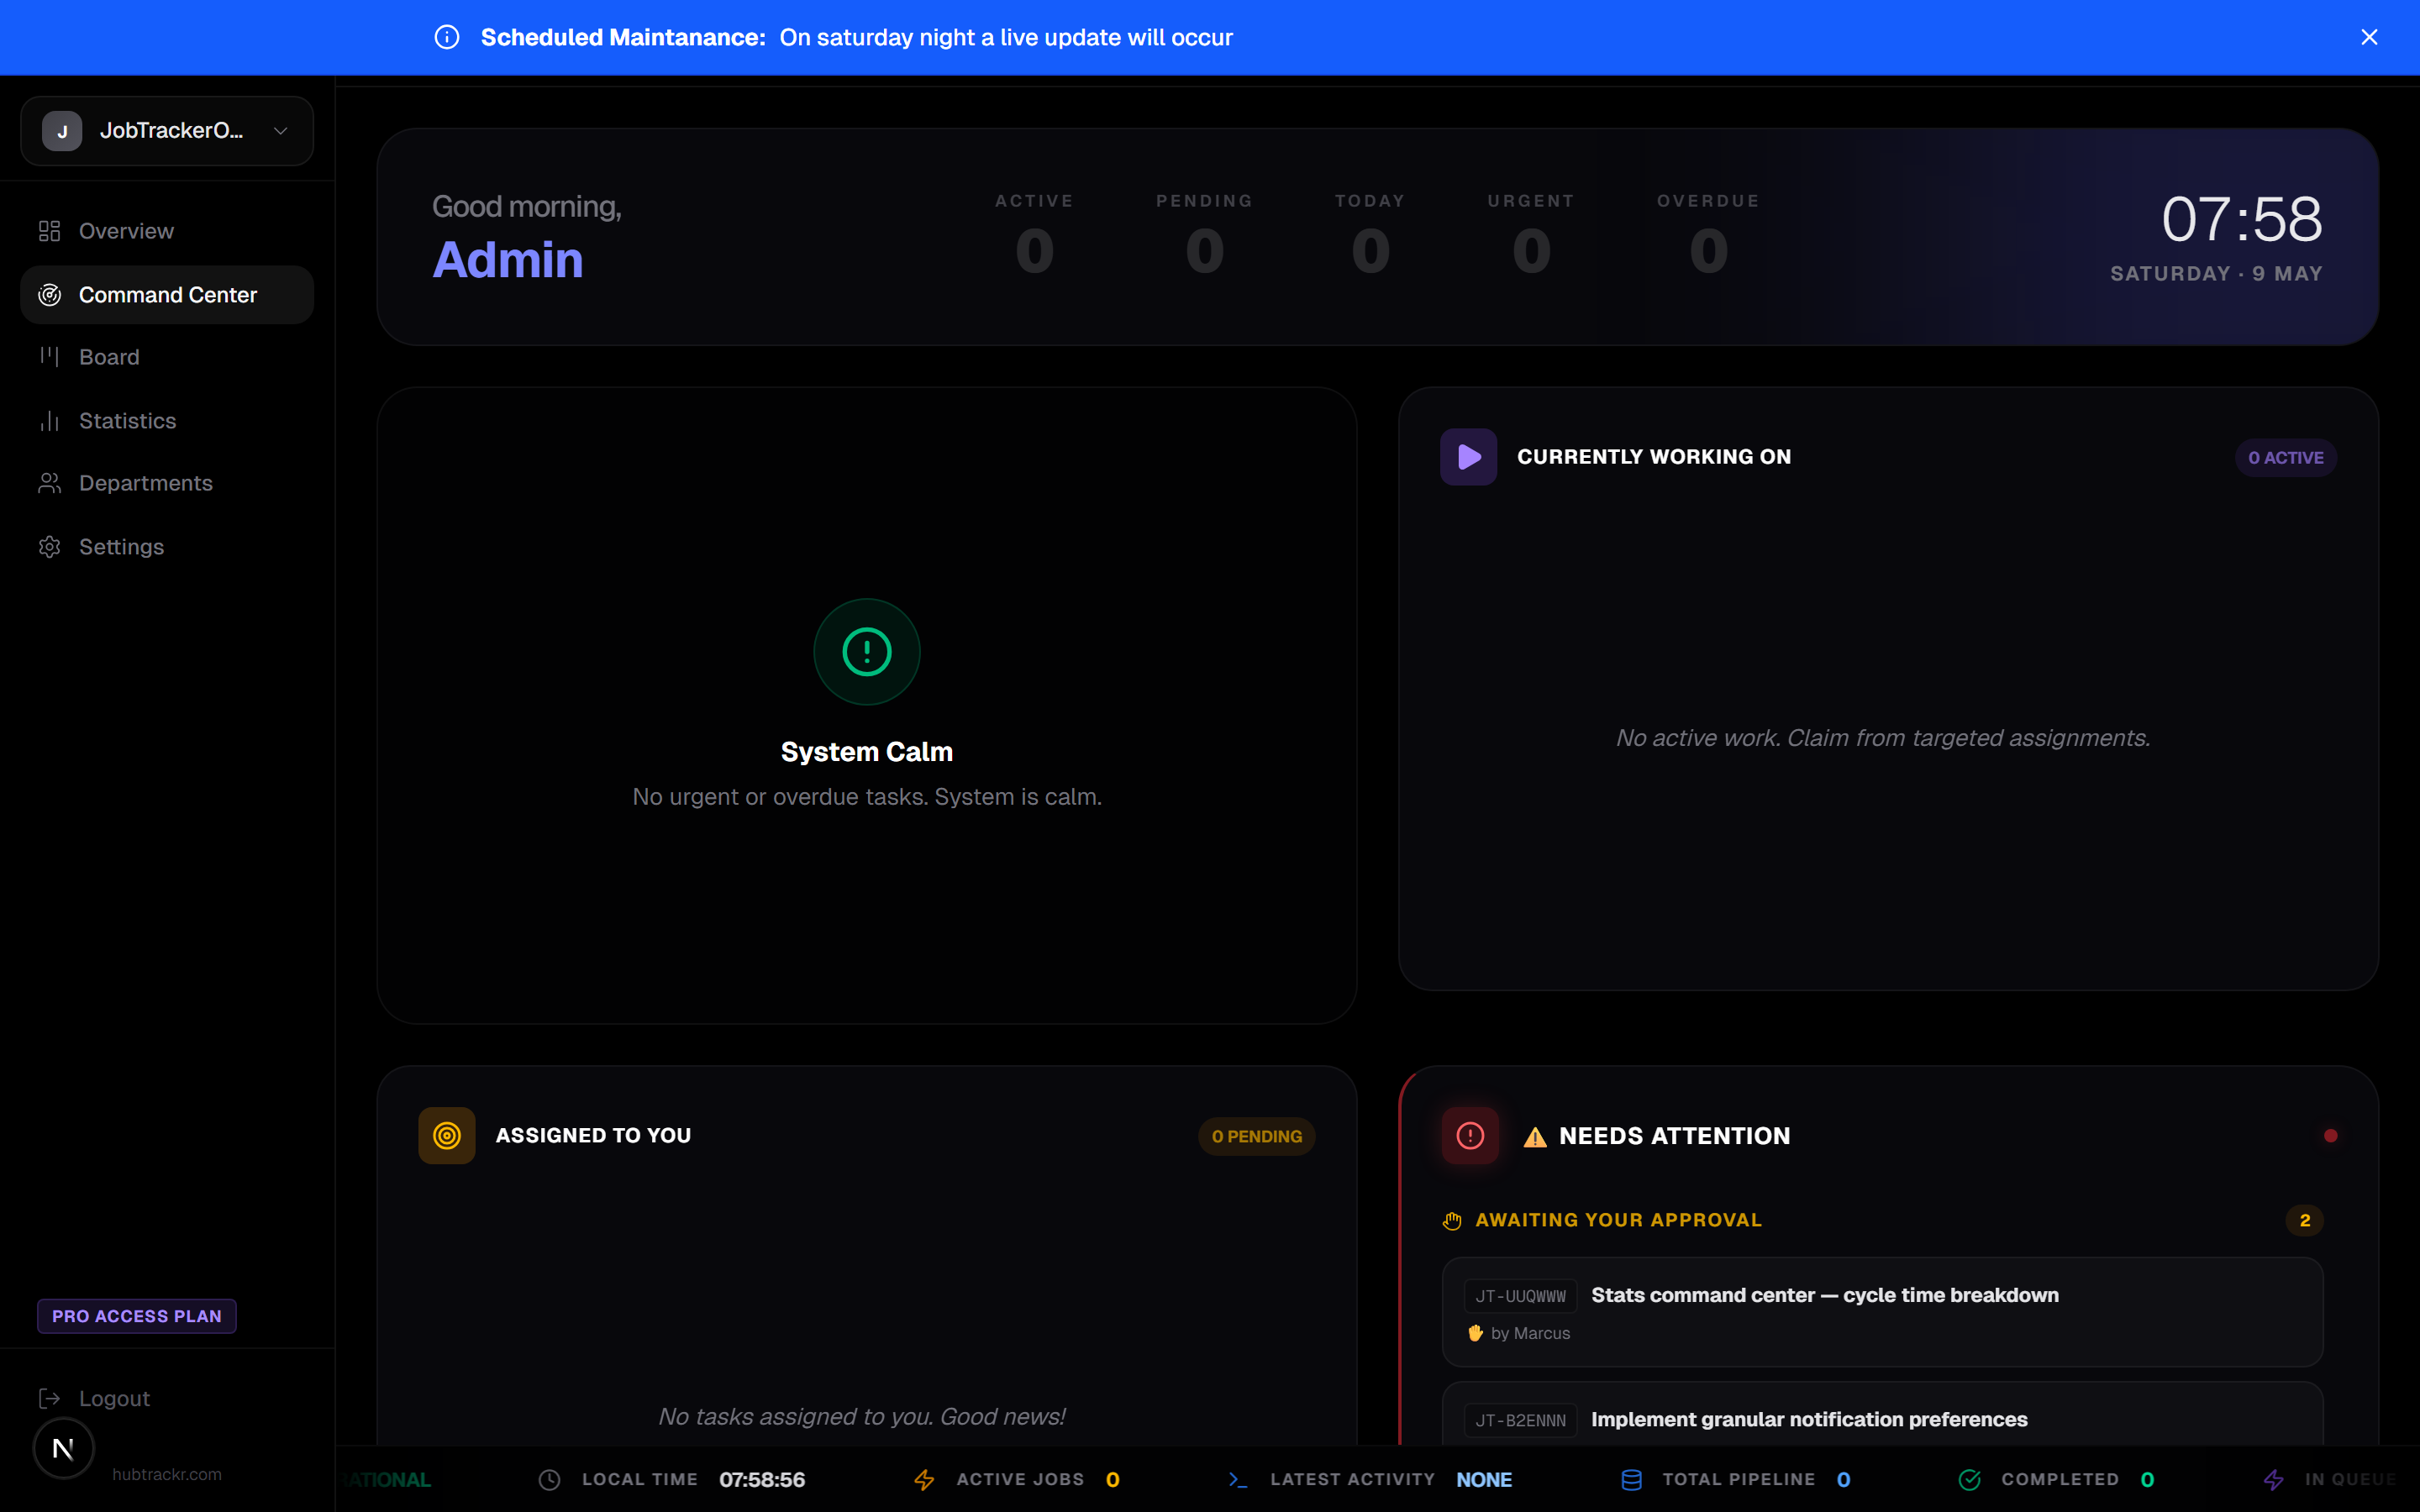Click the NEEDS ATTENTION heading
2420x1512 pixels.
1674,1136
